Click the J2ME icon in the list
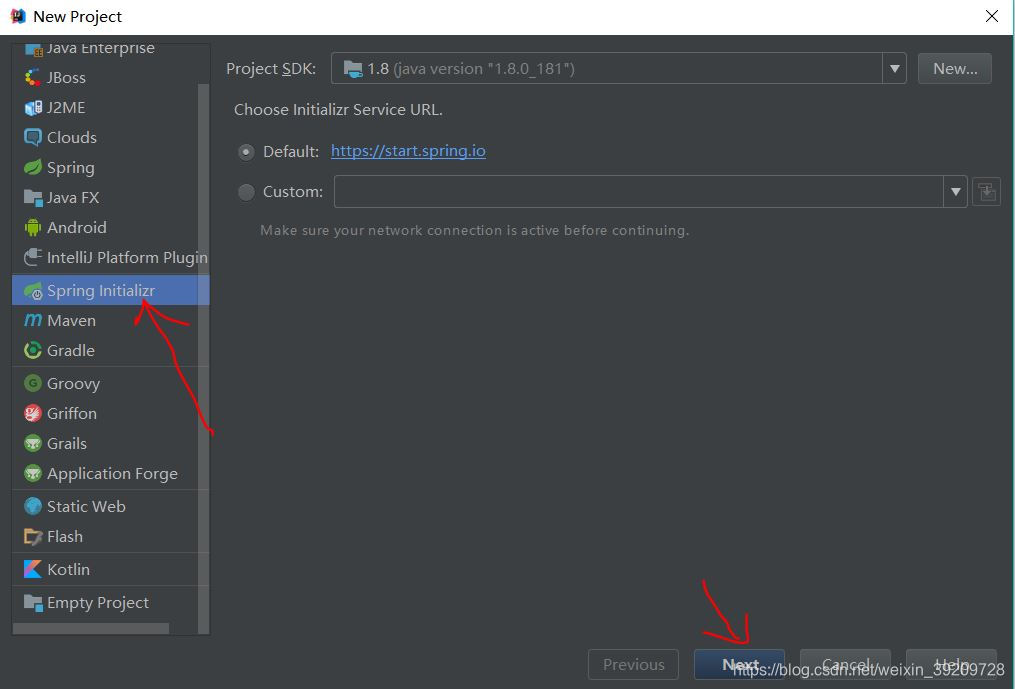The image size is (1015, 689). 32,107
